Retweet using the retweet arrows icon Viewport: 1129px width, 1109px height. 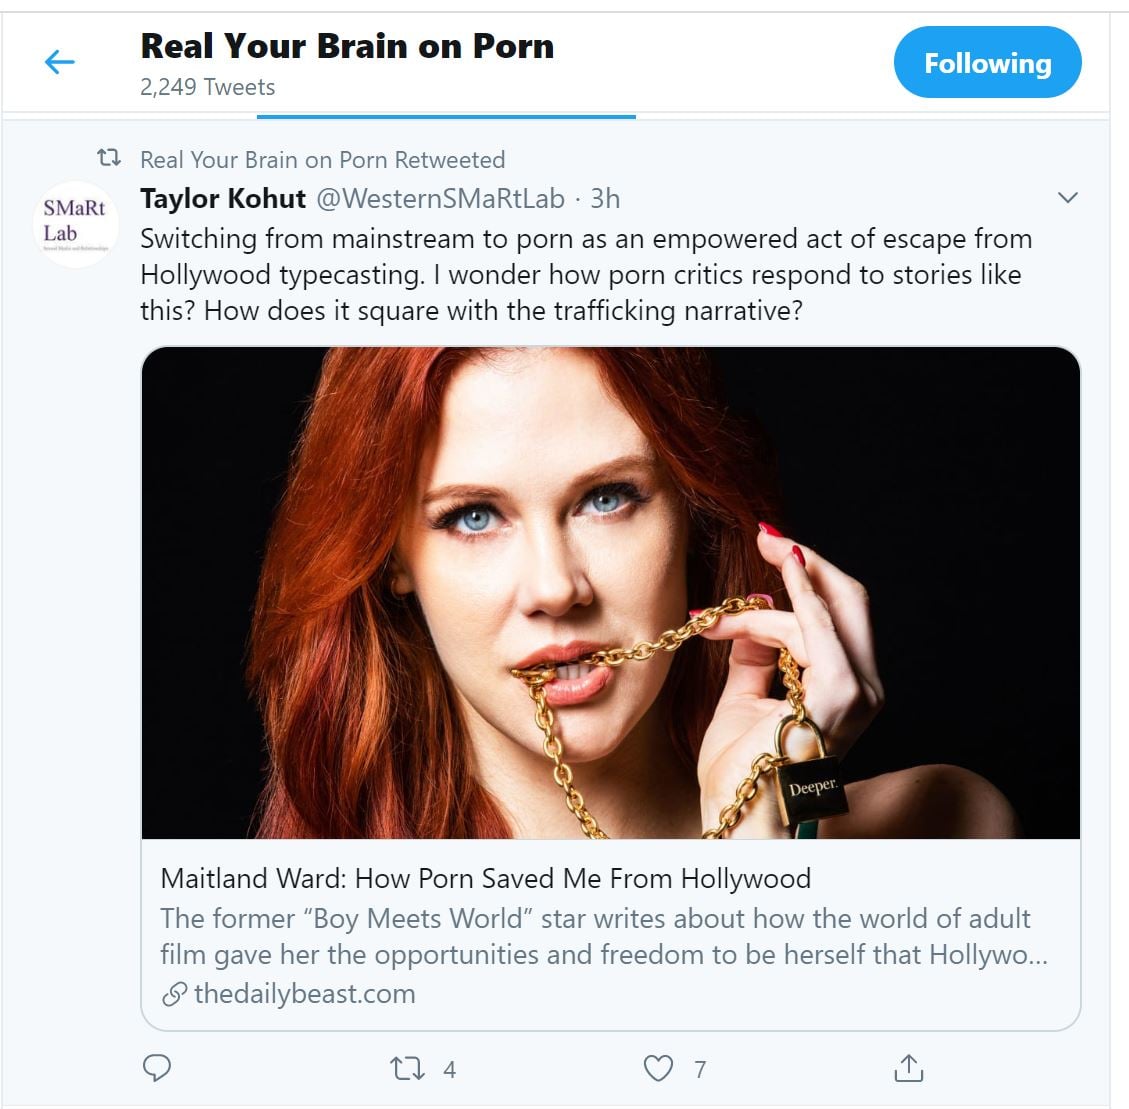tap(404, 1069)
